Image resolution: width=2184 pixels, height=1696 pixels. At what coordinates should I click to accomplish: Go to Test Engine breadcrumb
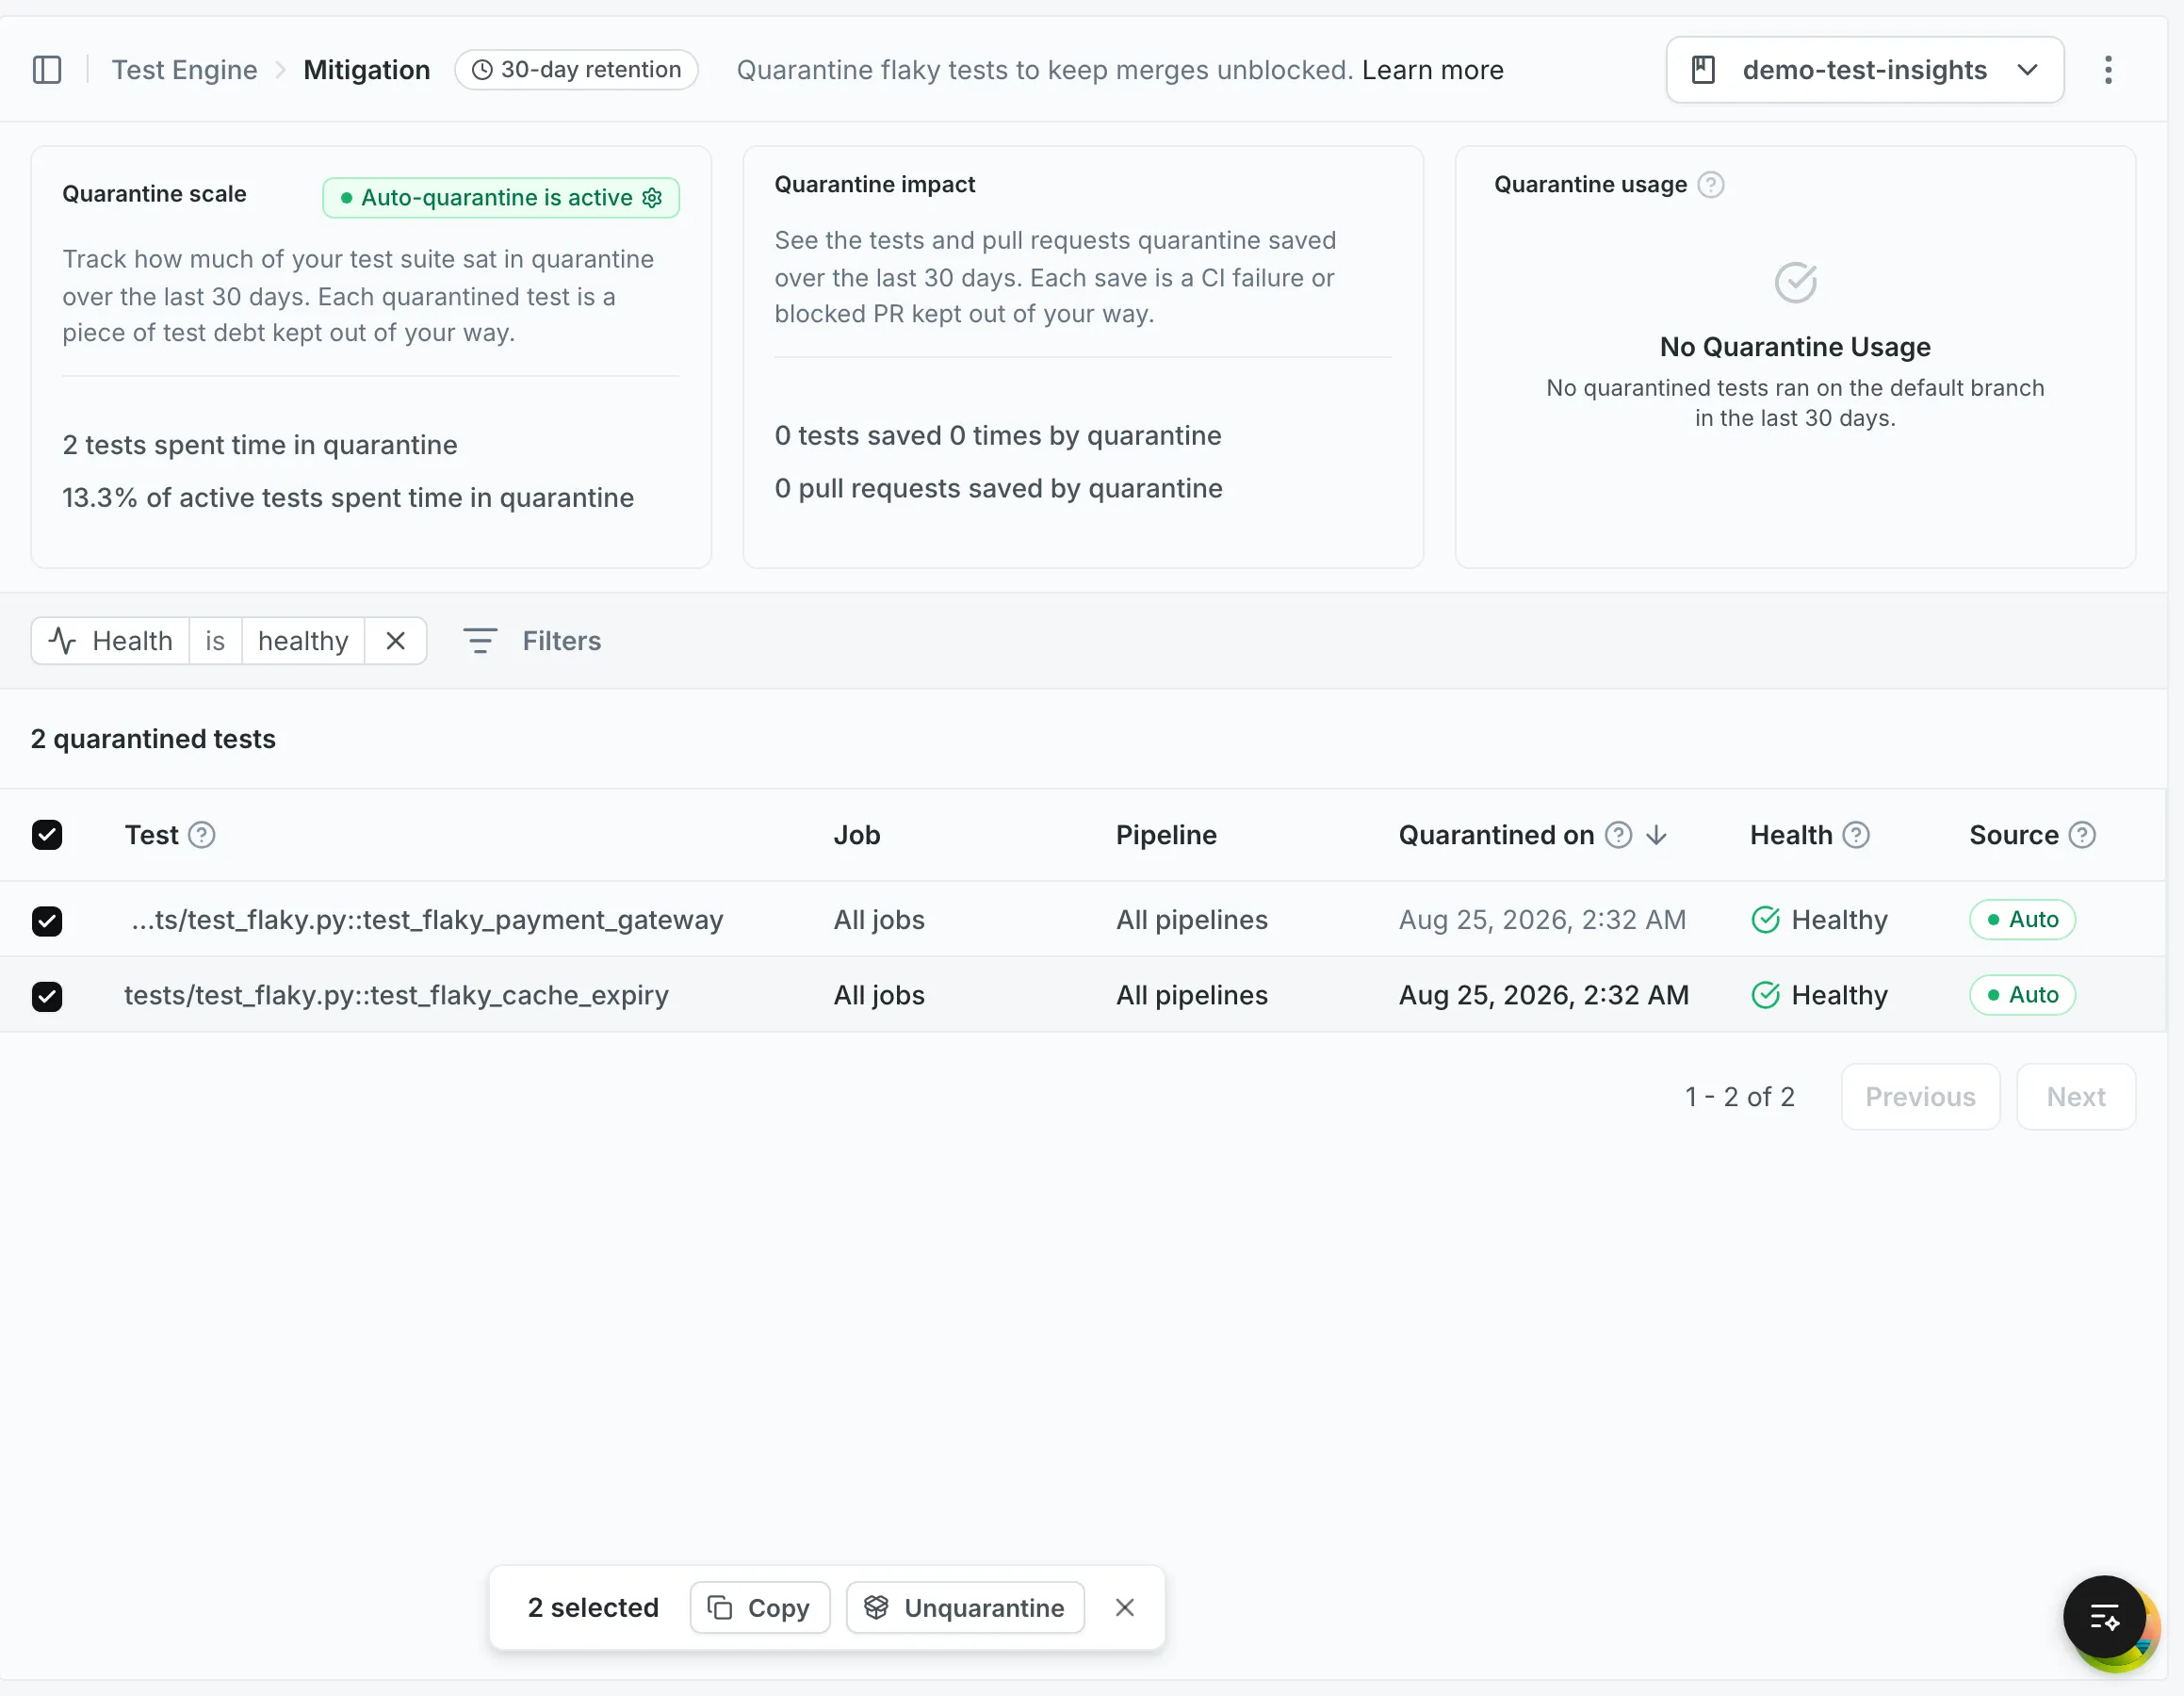184,70
